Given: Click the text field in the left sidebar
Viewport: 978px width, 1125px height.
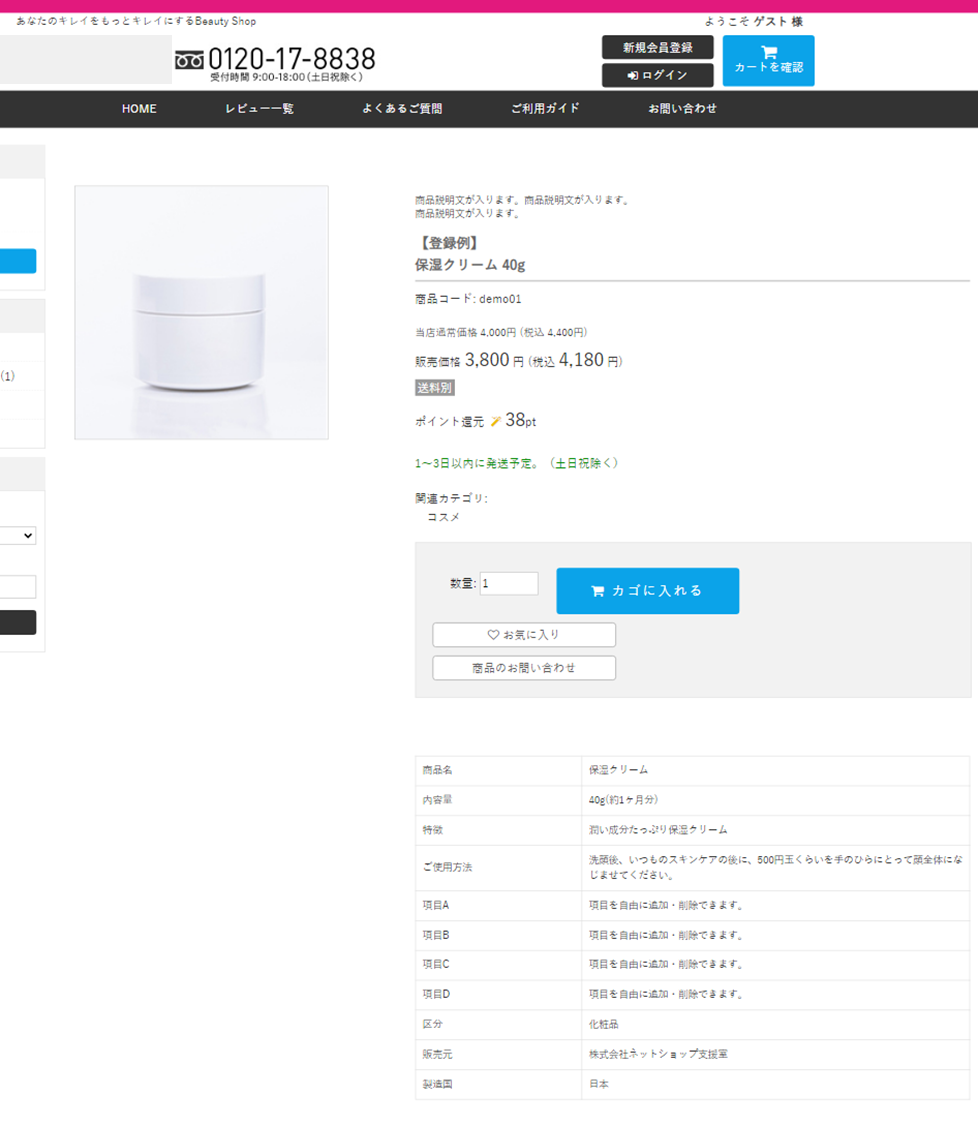Looking at the screenshot, I should tap(18, 587).
